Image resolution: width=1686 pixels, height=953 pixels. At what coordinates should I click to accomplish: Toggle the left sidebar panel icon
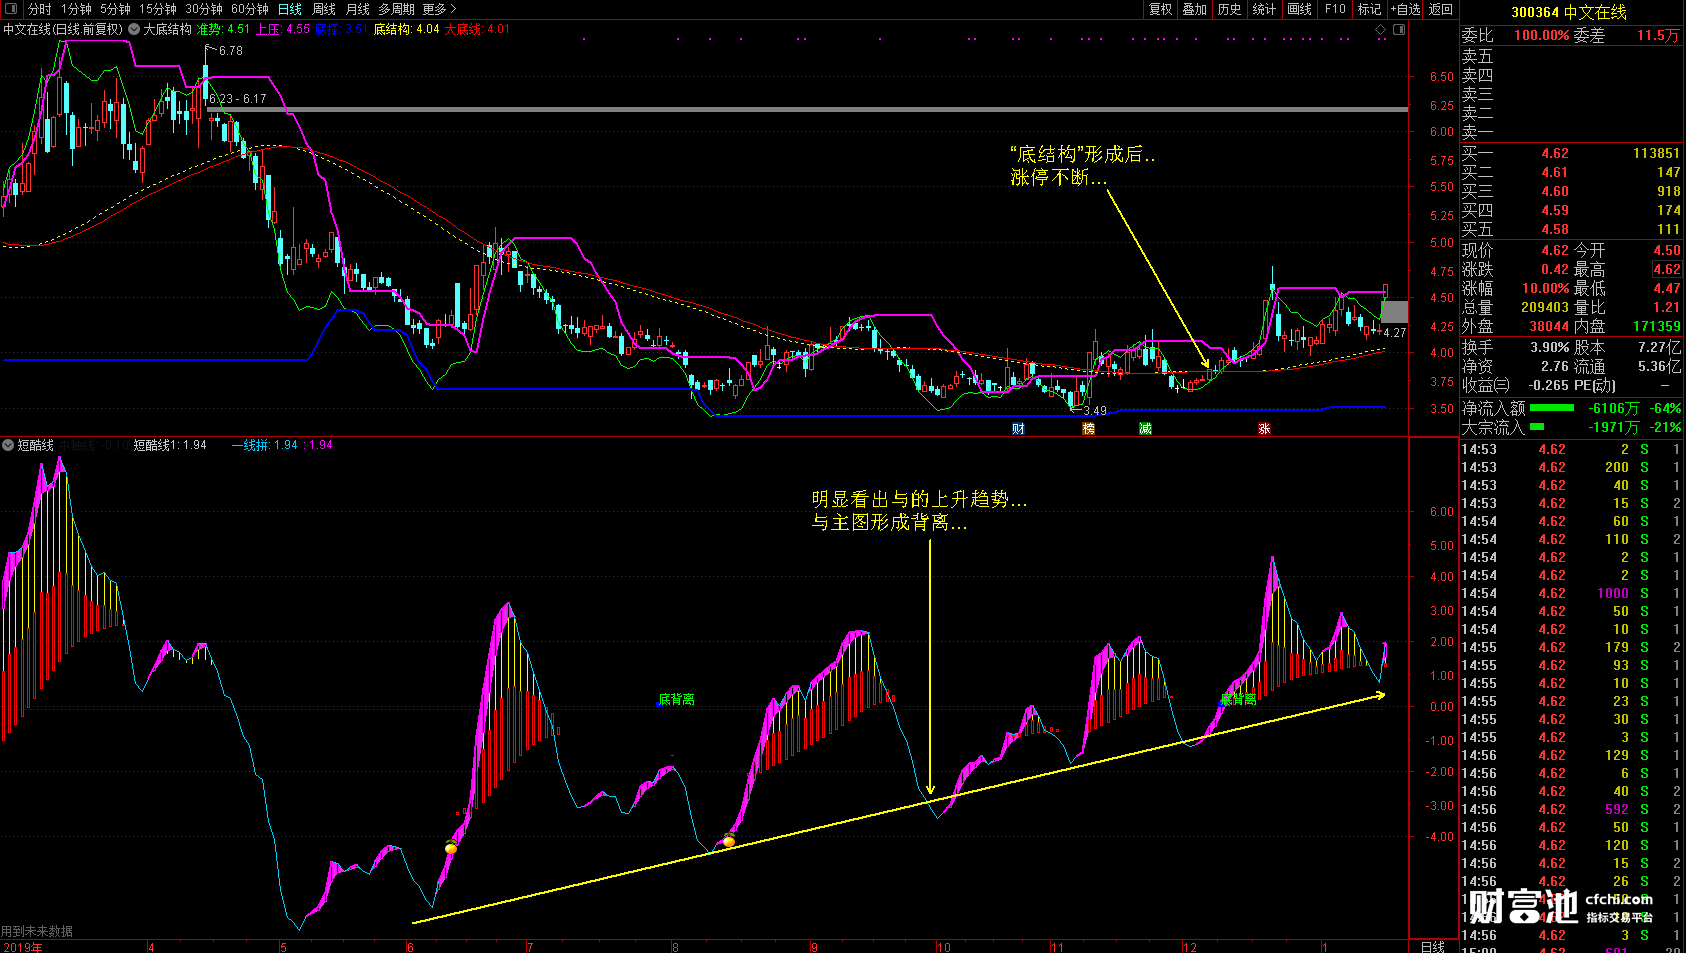[11, 9]
